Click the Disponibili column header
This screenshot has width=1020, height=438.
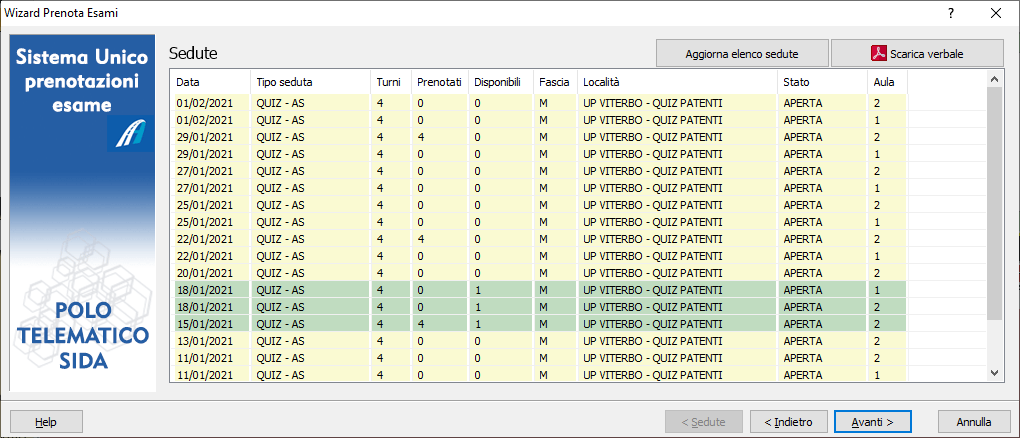point(498,82)
